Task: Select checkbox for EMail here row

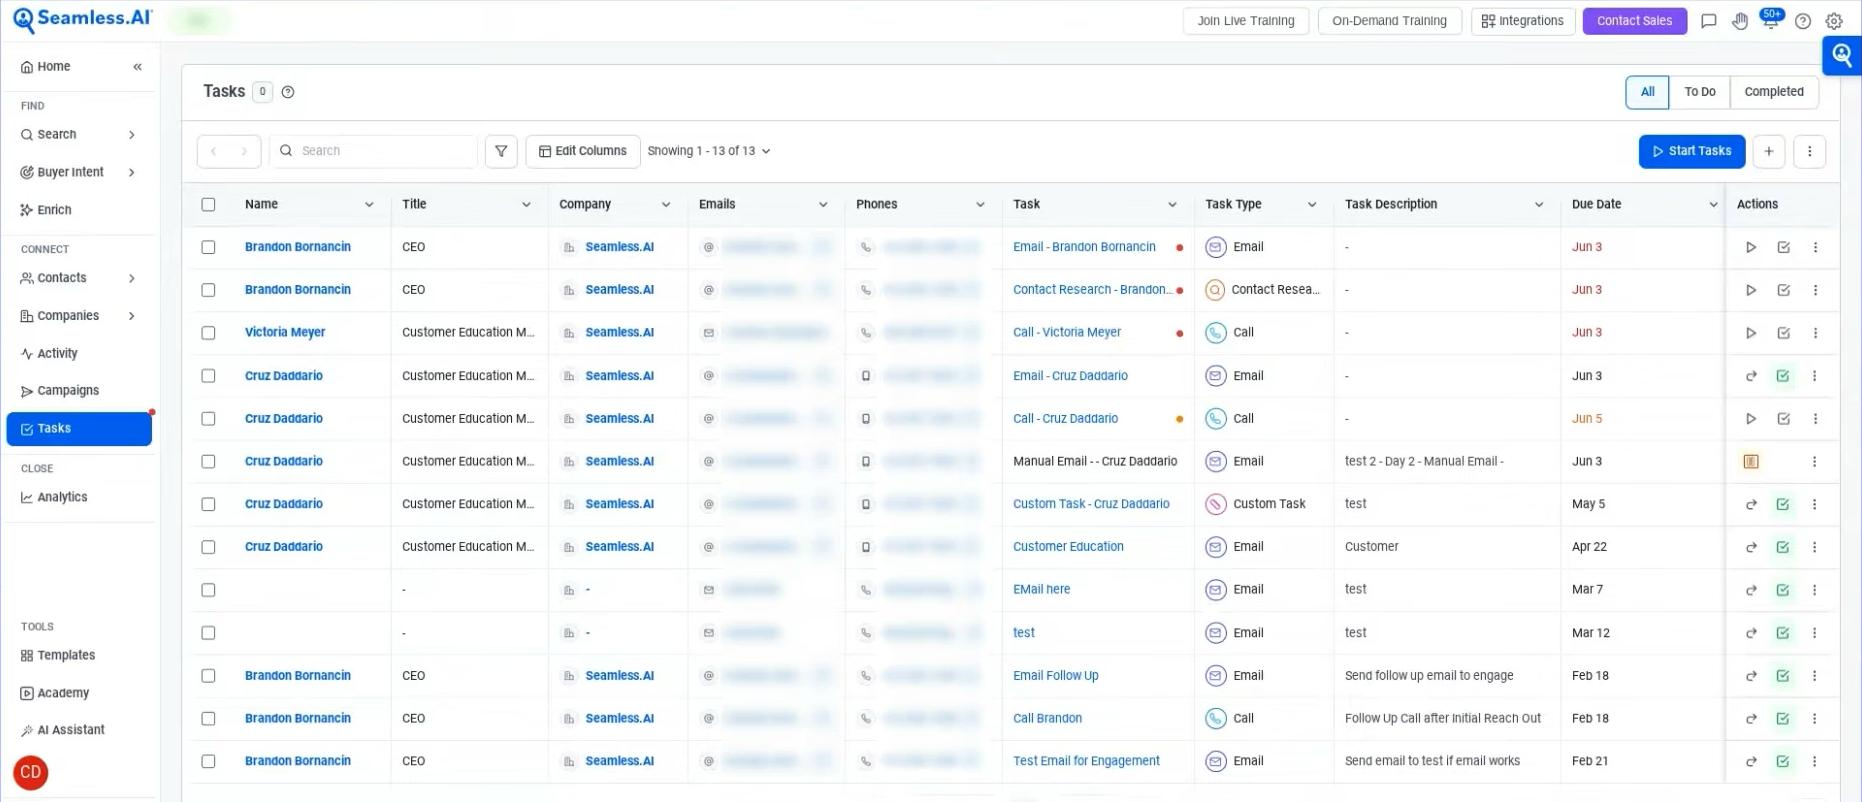Action: (208, 590)
